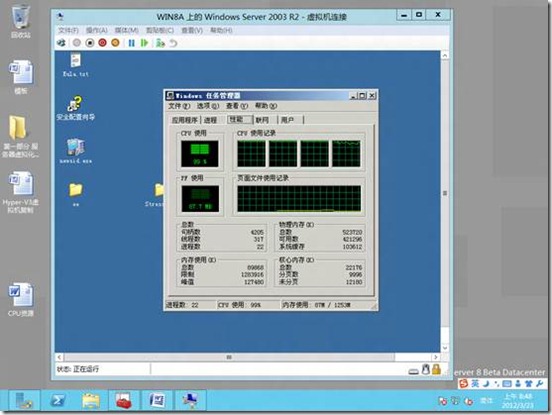Click the grayed Start VM toolbar icon
The height and width of the screenshot is (415, 552).
76,43
